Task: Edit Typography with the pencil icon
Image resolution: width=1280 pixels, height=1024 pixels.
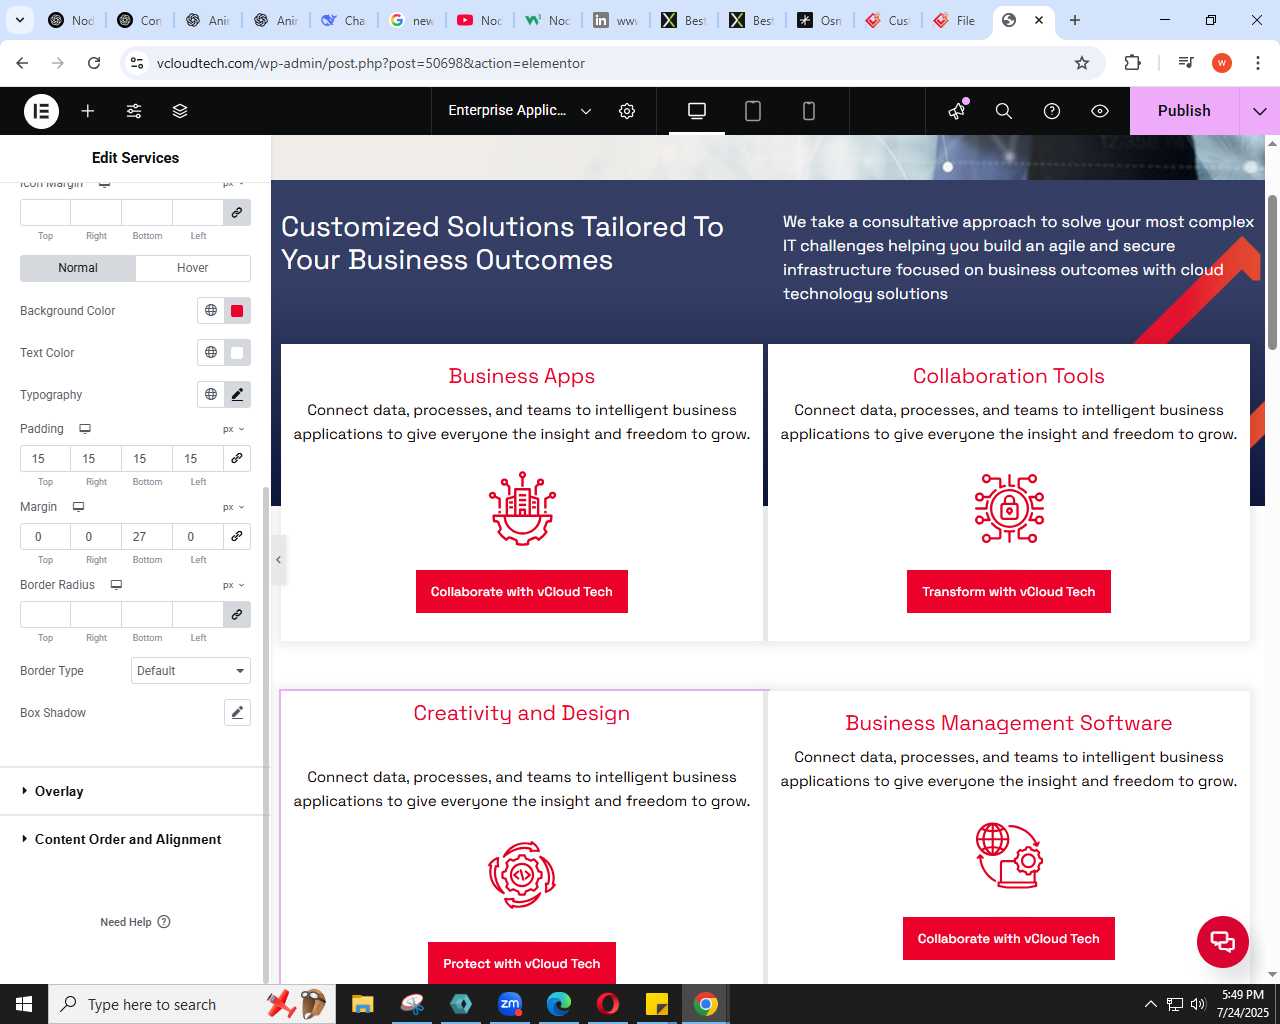Action: [x=237, y=395]
